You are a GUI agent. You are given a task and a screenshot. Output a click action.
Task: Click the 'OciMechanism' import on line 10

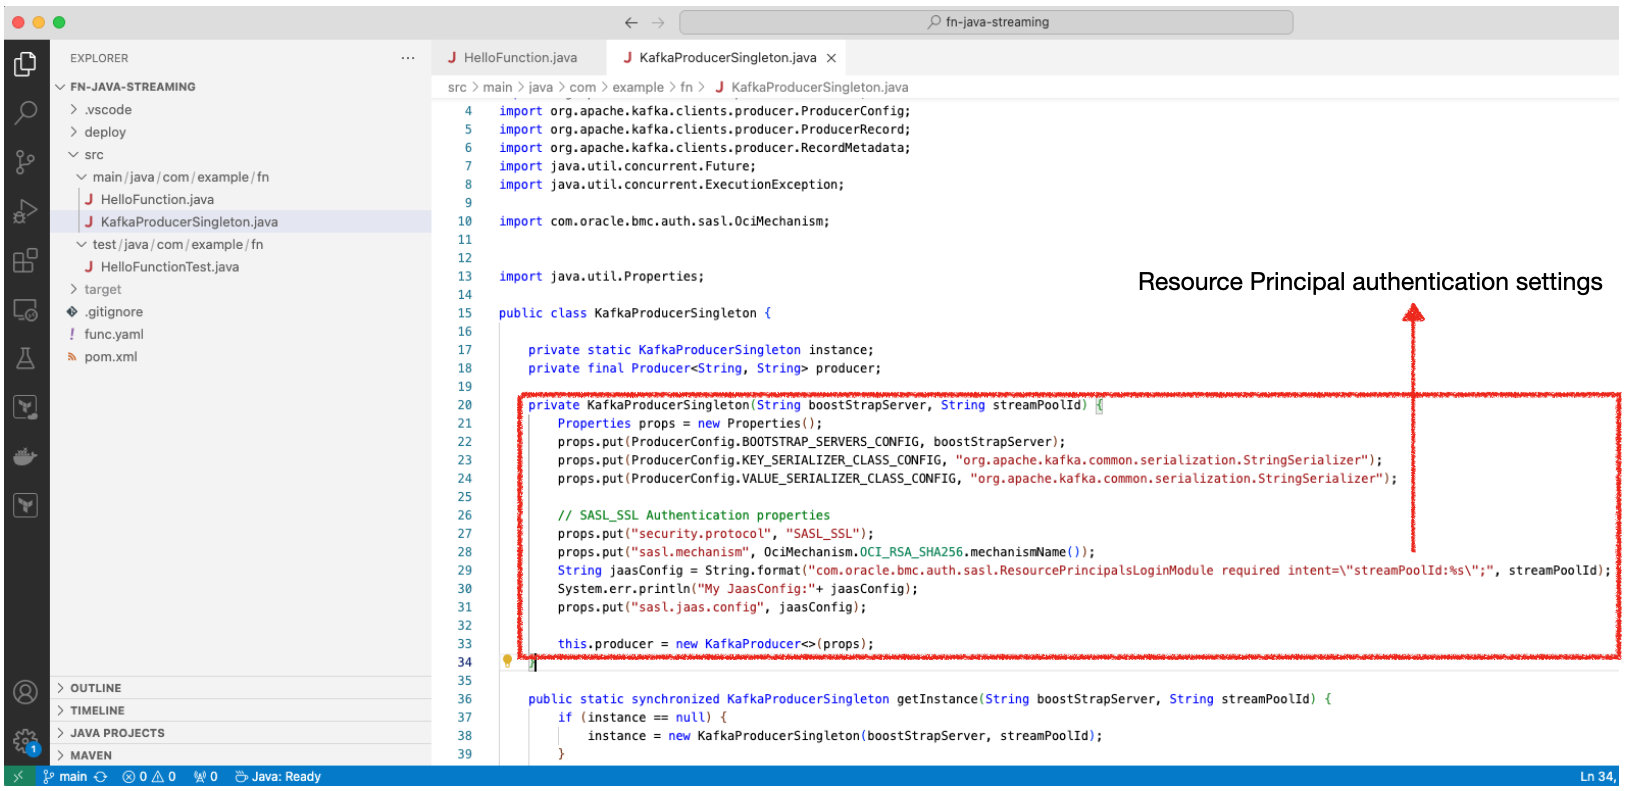coord(781,221)
